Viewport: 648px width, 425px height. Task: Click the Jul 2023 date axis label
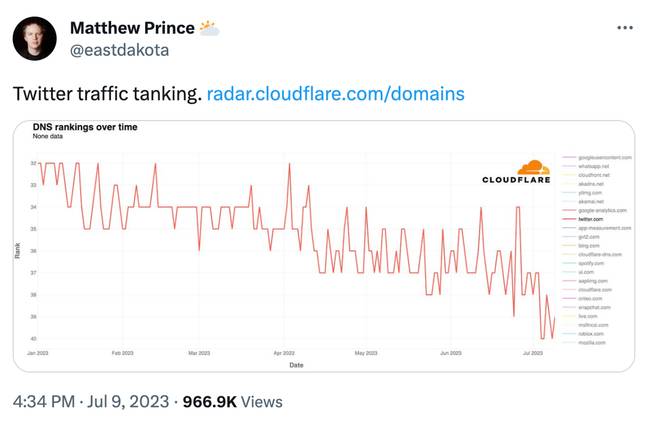click(x=533, y=353)
